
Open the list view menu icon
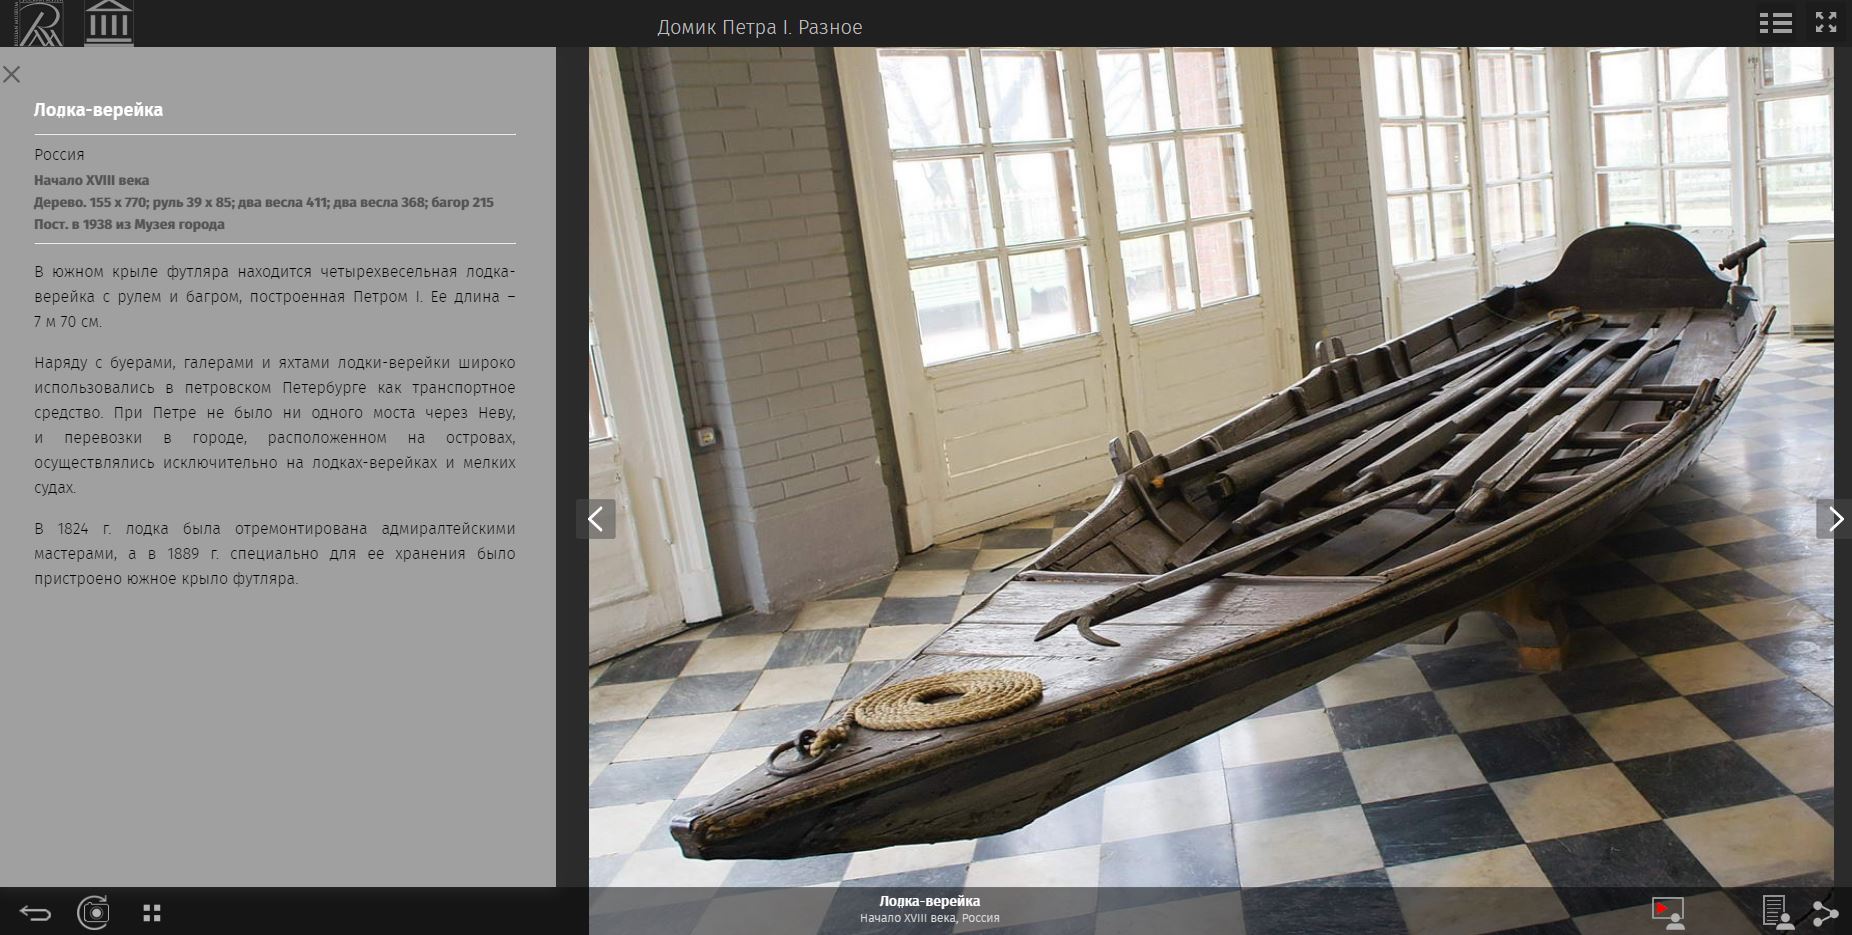click(1775, 23)
